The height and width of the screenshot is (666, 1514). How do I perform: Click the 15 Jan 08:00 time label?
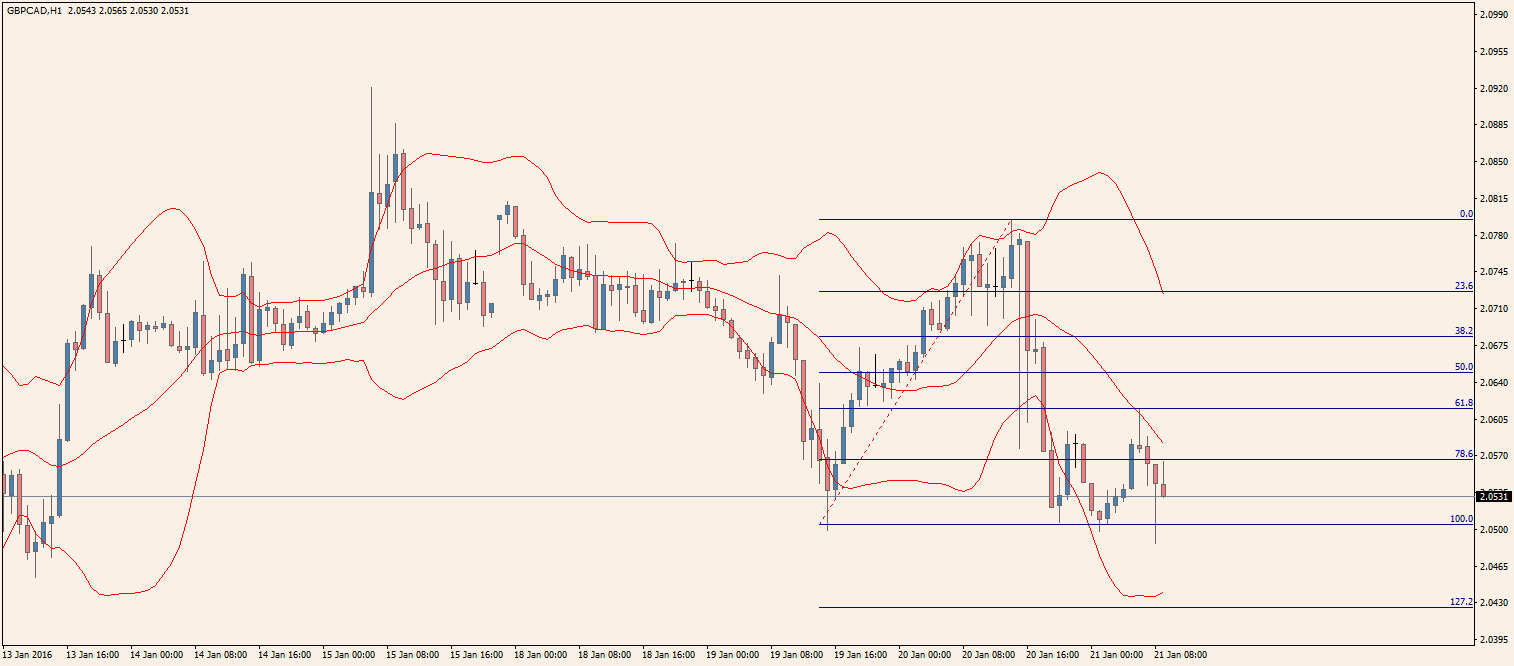[412, 655]
